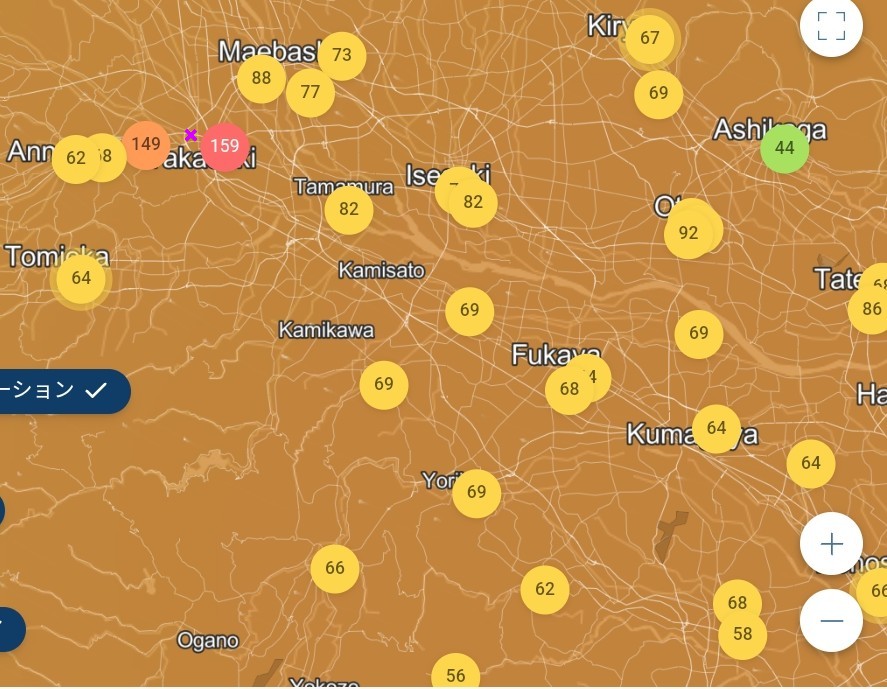Open the 62 marker near Annaka
The width and height of the screenshot is (887, 689).
[x=76, y=159]
